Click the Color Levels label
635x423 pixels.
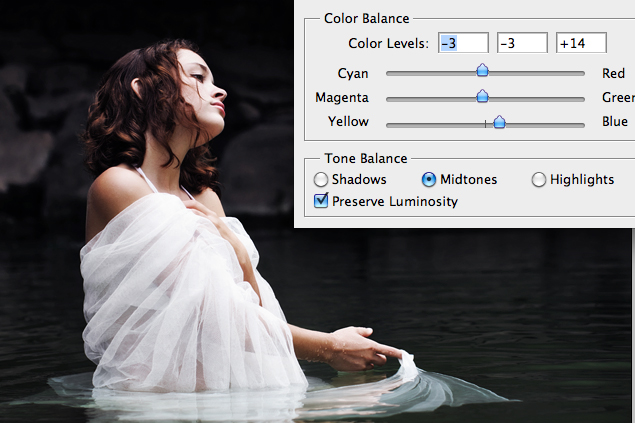coord(388,43)
